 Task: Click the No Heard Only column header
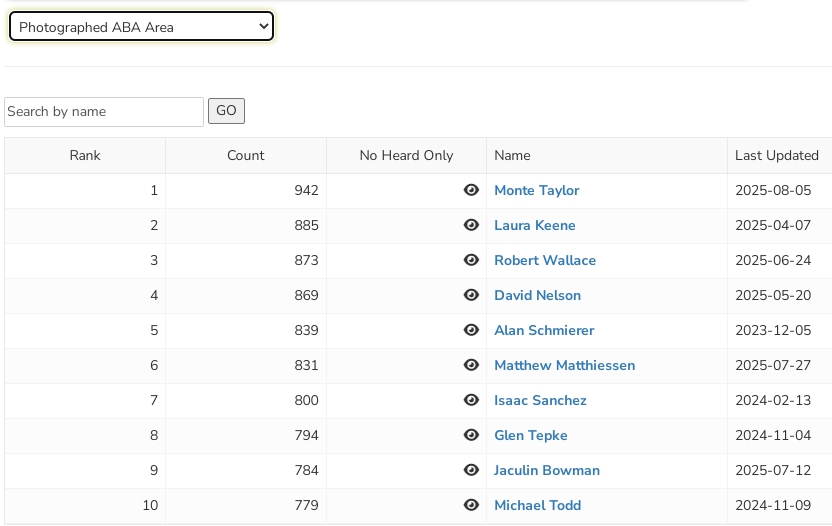point(406,155)
